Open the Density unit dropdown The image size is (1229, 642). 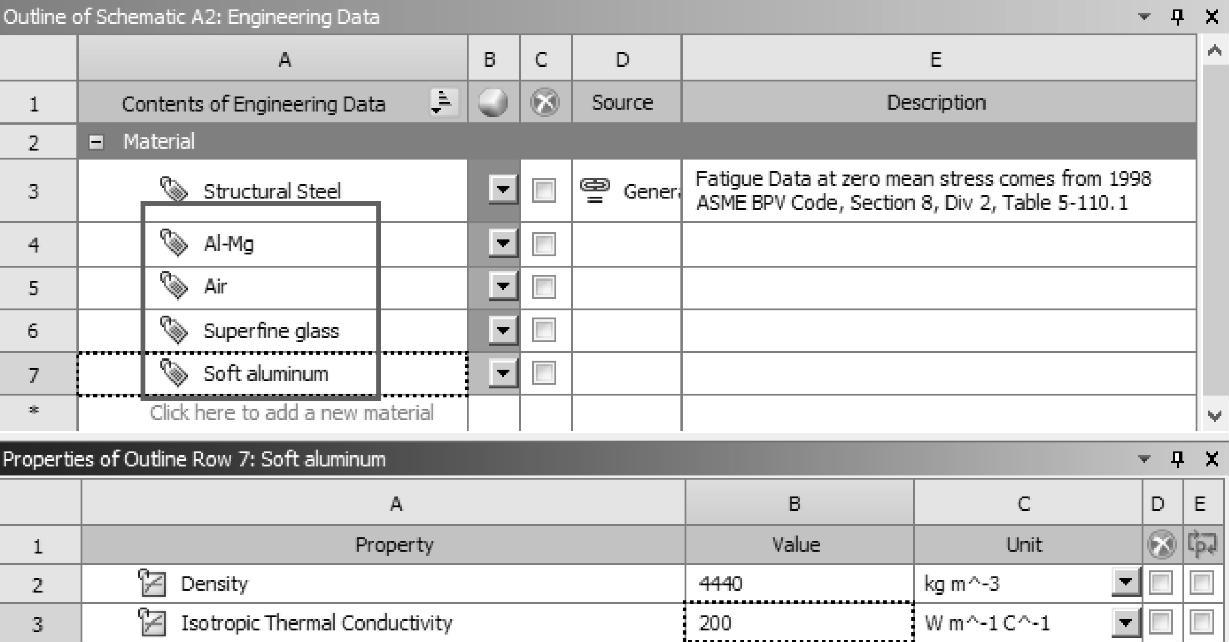tap(1125, 584)
